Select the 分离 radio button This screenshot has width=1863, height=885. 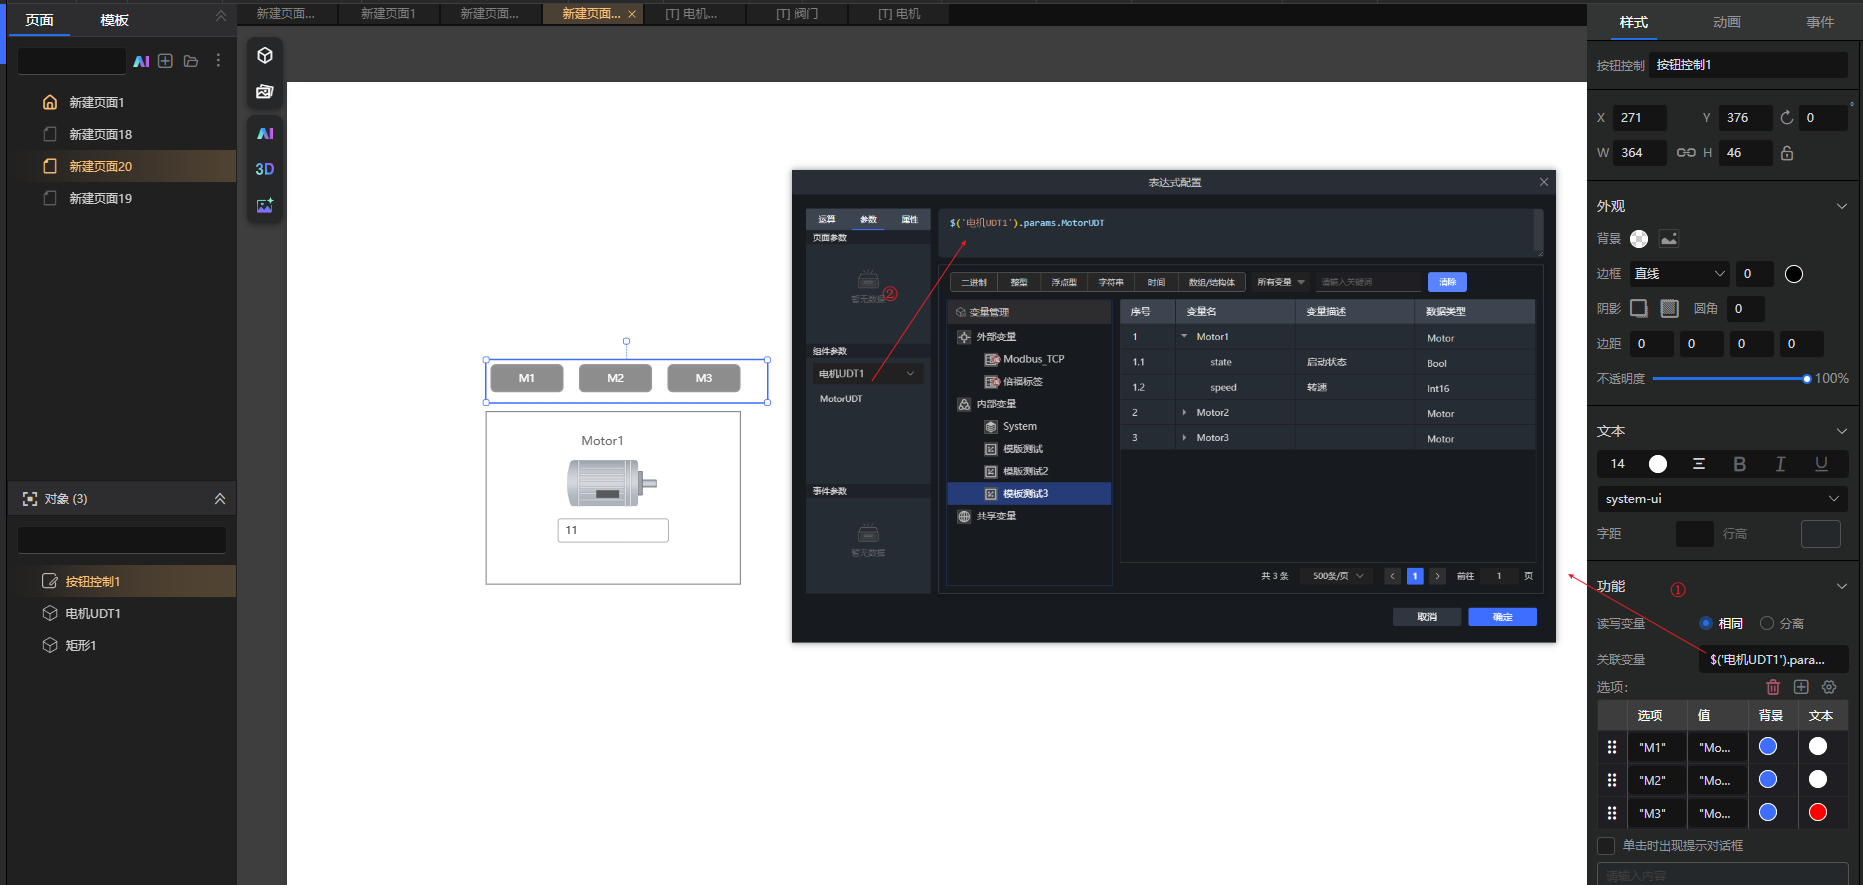1767,623
